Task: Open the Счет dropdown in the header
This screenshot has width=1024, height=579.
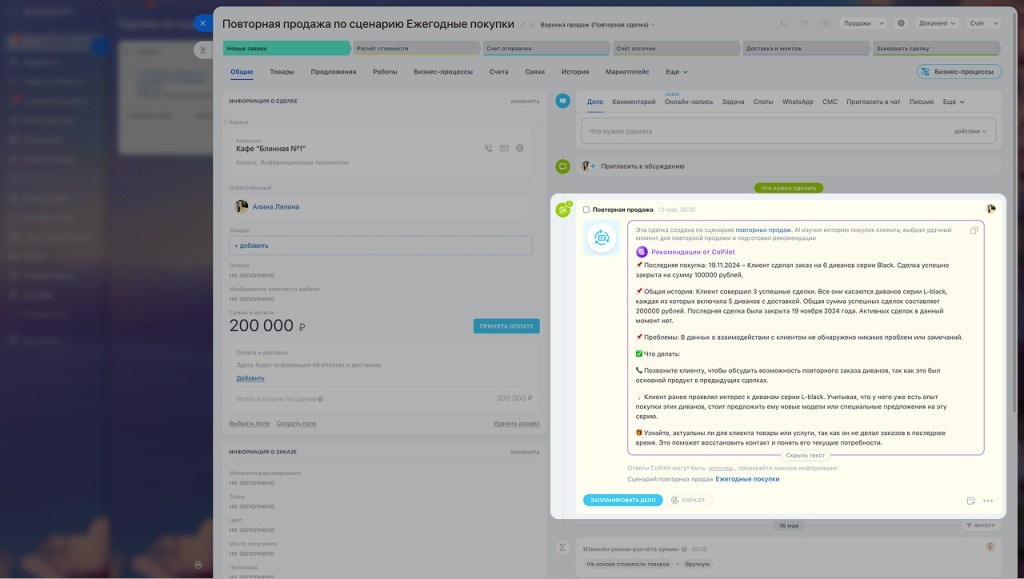Action: 981,23
